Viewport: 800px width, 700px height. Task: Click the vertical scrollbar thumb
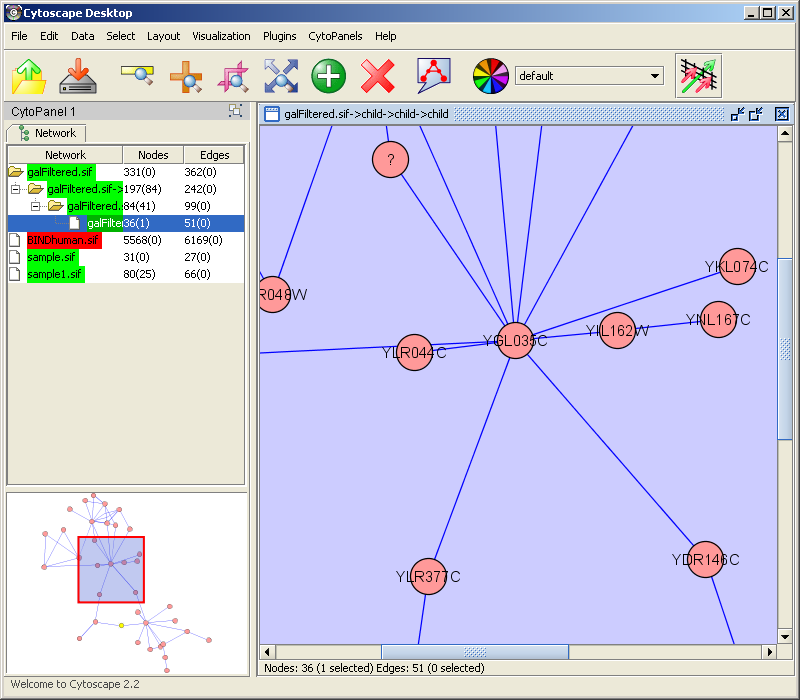click(x=785, y=349)
